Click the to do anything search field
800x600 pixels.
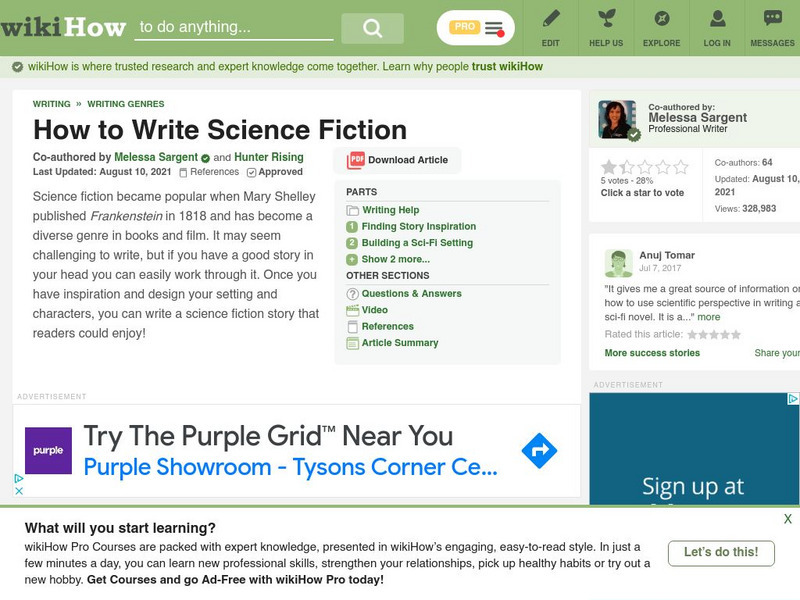(235, 25)
